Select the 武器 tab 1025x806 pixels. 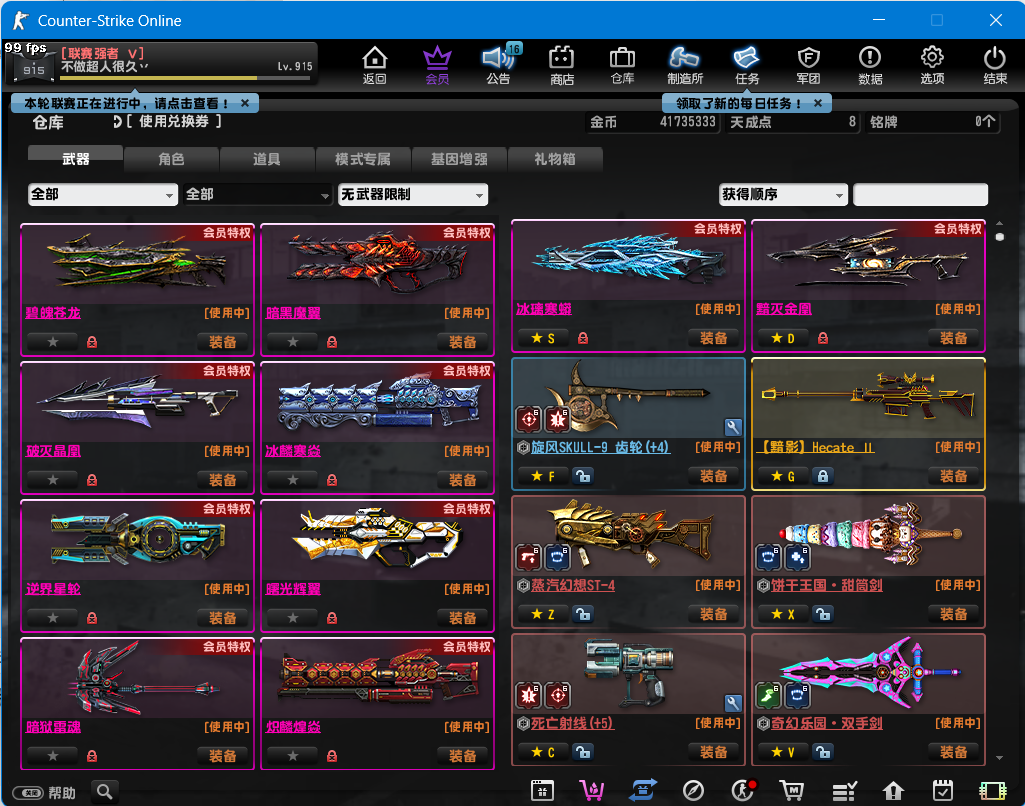pyautogui.click(x=75, y=159)
